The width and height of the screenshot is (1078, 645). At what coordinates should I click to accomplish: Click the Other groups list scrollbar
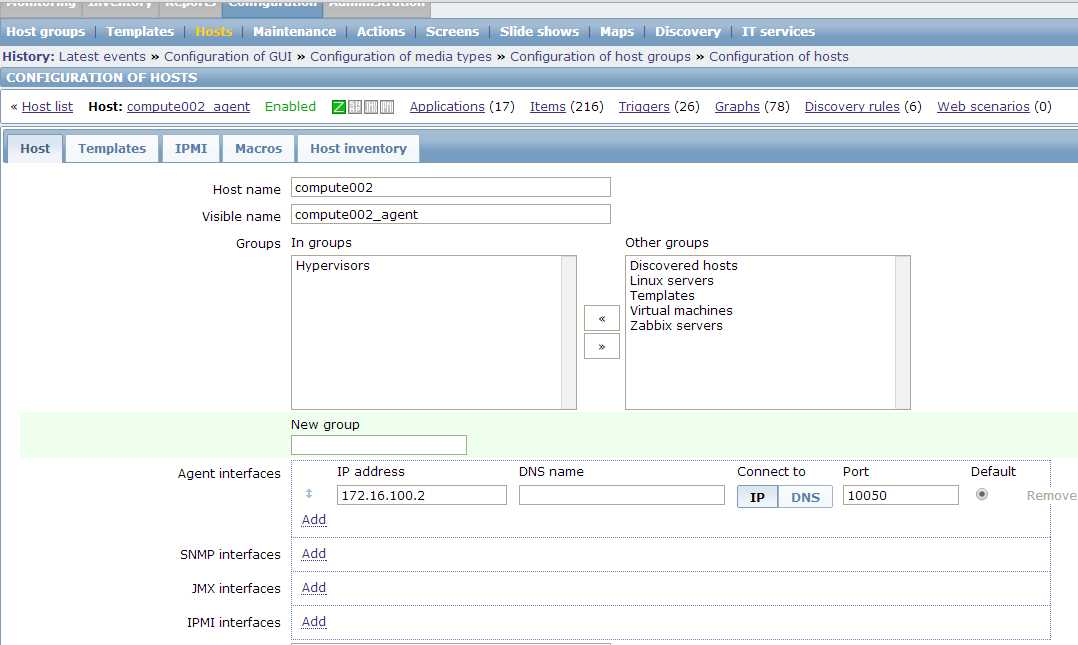pos(903,332)
